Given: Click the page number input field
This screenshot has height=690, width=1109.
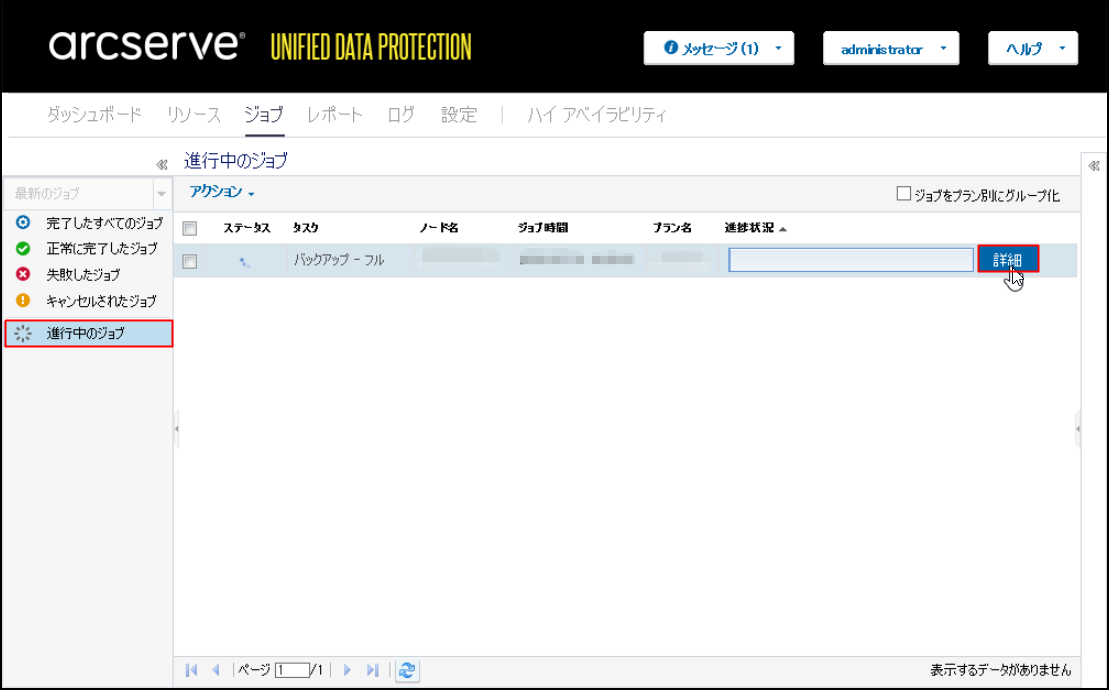Looking at the screenshot, I should pos(292,670).
